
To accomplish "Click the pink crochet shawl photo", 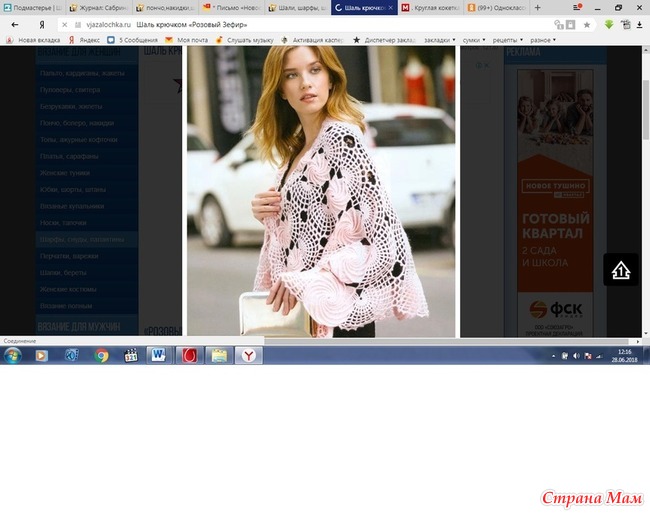I will tap(321, 190).
